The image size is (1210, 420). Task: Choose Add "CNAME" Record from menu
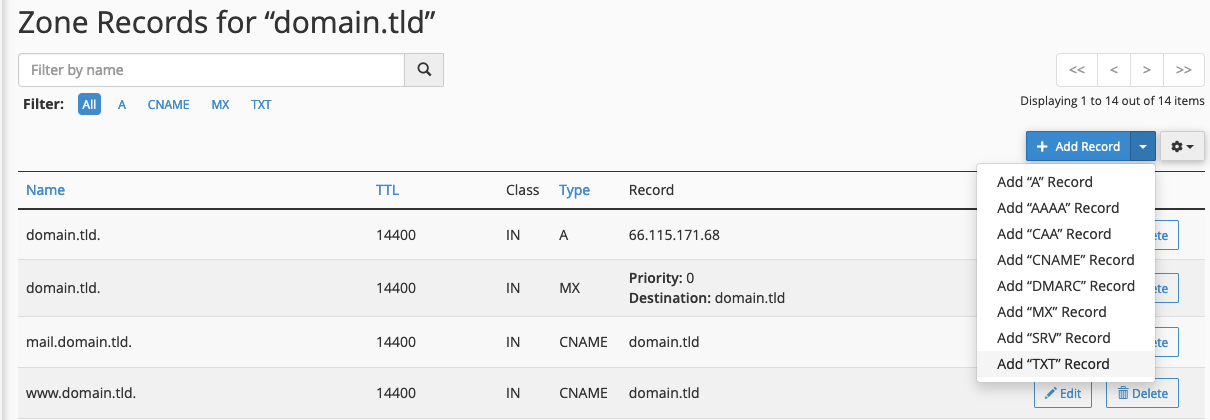click(x=1065, y=260)
